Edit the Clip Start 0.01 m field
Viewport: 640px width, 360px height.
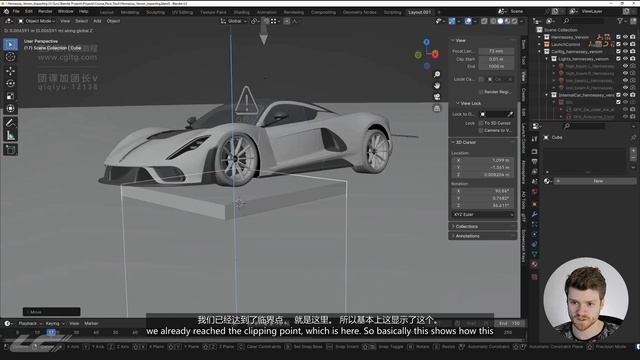(496, 59)
